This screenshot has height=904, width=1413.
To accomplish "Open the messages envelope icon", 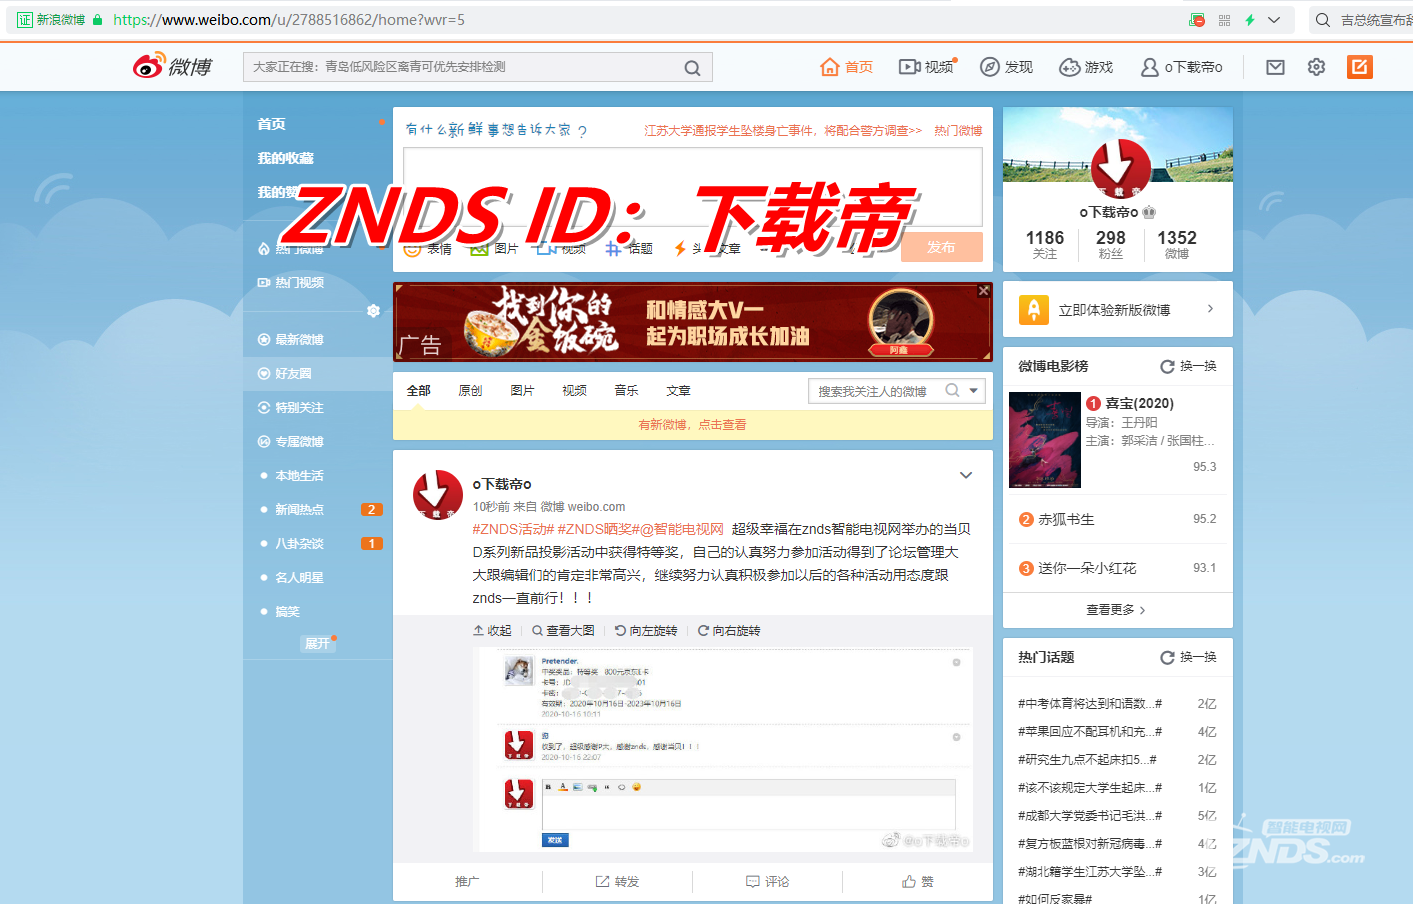I will click(x=1275, y=67).
